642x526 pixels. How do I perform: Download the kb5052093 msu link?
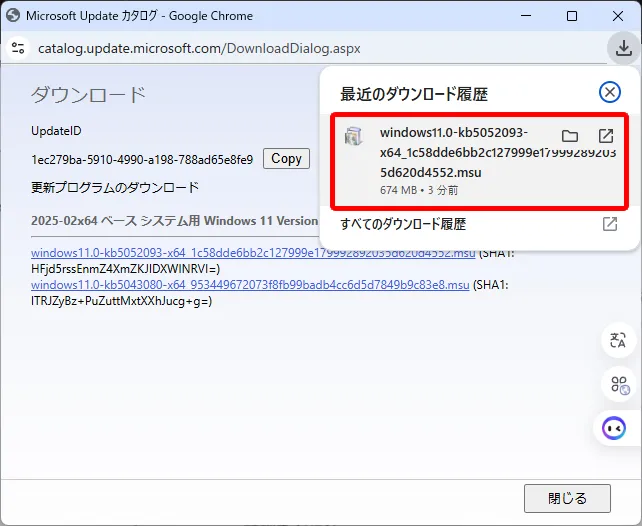(x=253, y=253)
